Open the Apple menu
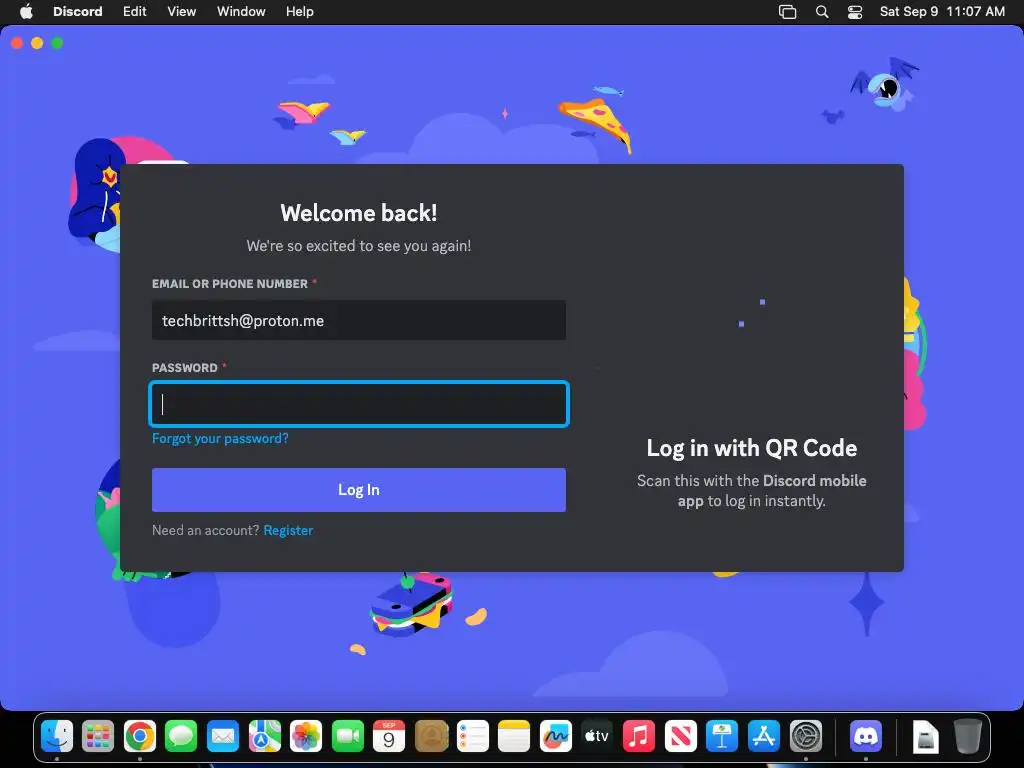Screen dimensions: 1024x768 [26, 11]
